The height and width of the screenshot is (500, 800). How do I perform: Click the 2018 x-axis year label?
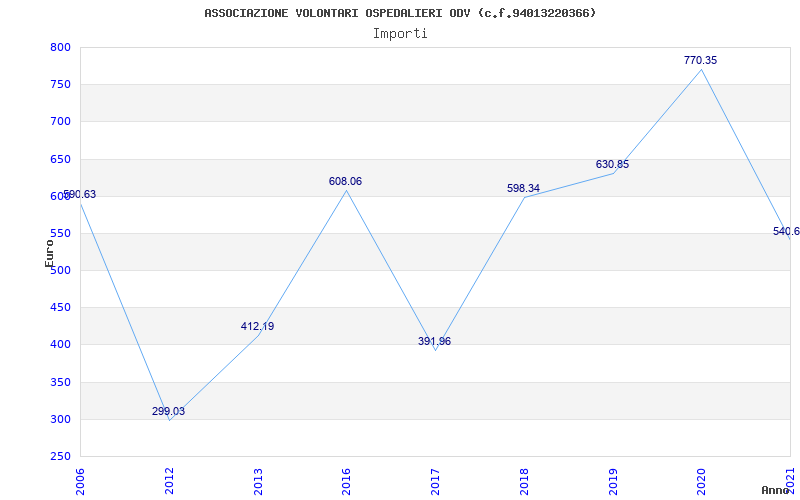[524, 481]
